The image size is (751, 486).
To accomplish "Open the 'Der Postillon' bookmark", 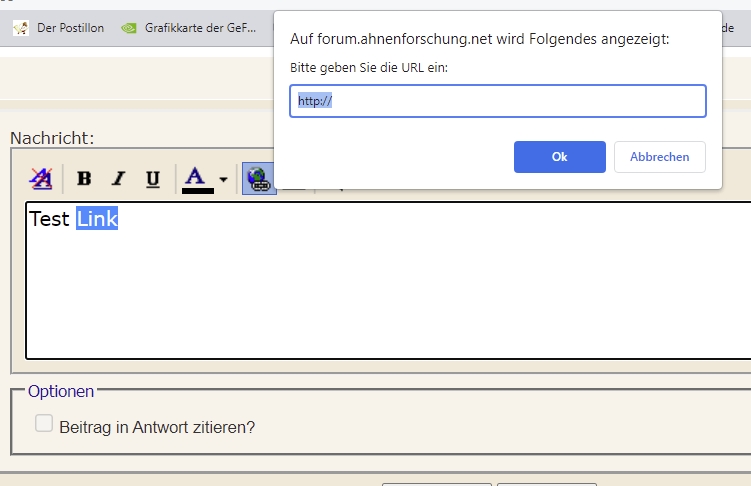I will [x=69, y=28].
